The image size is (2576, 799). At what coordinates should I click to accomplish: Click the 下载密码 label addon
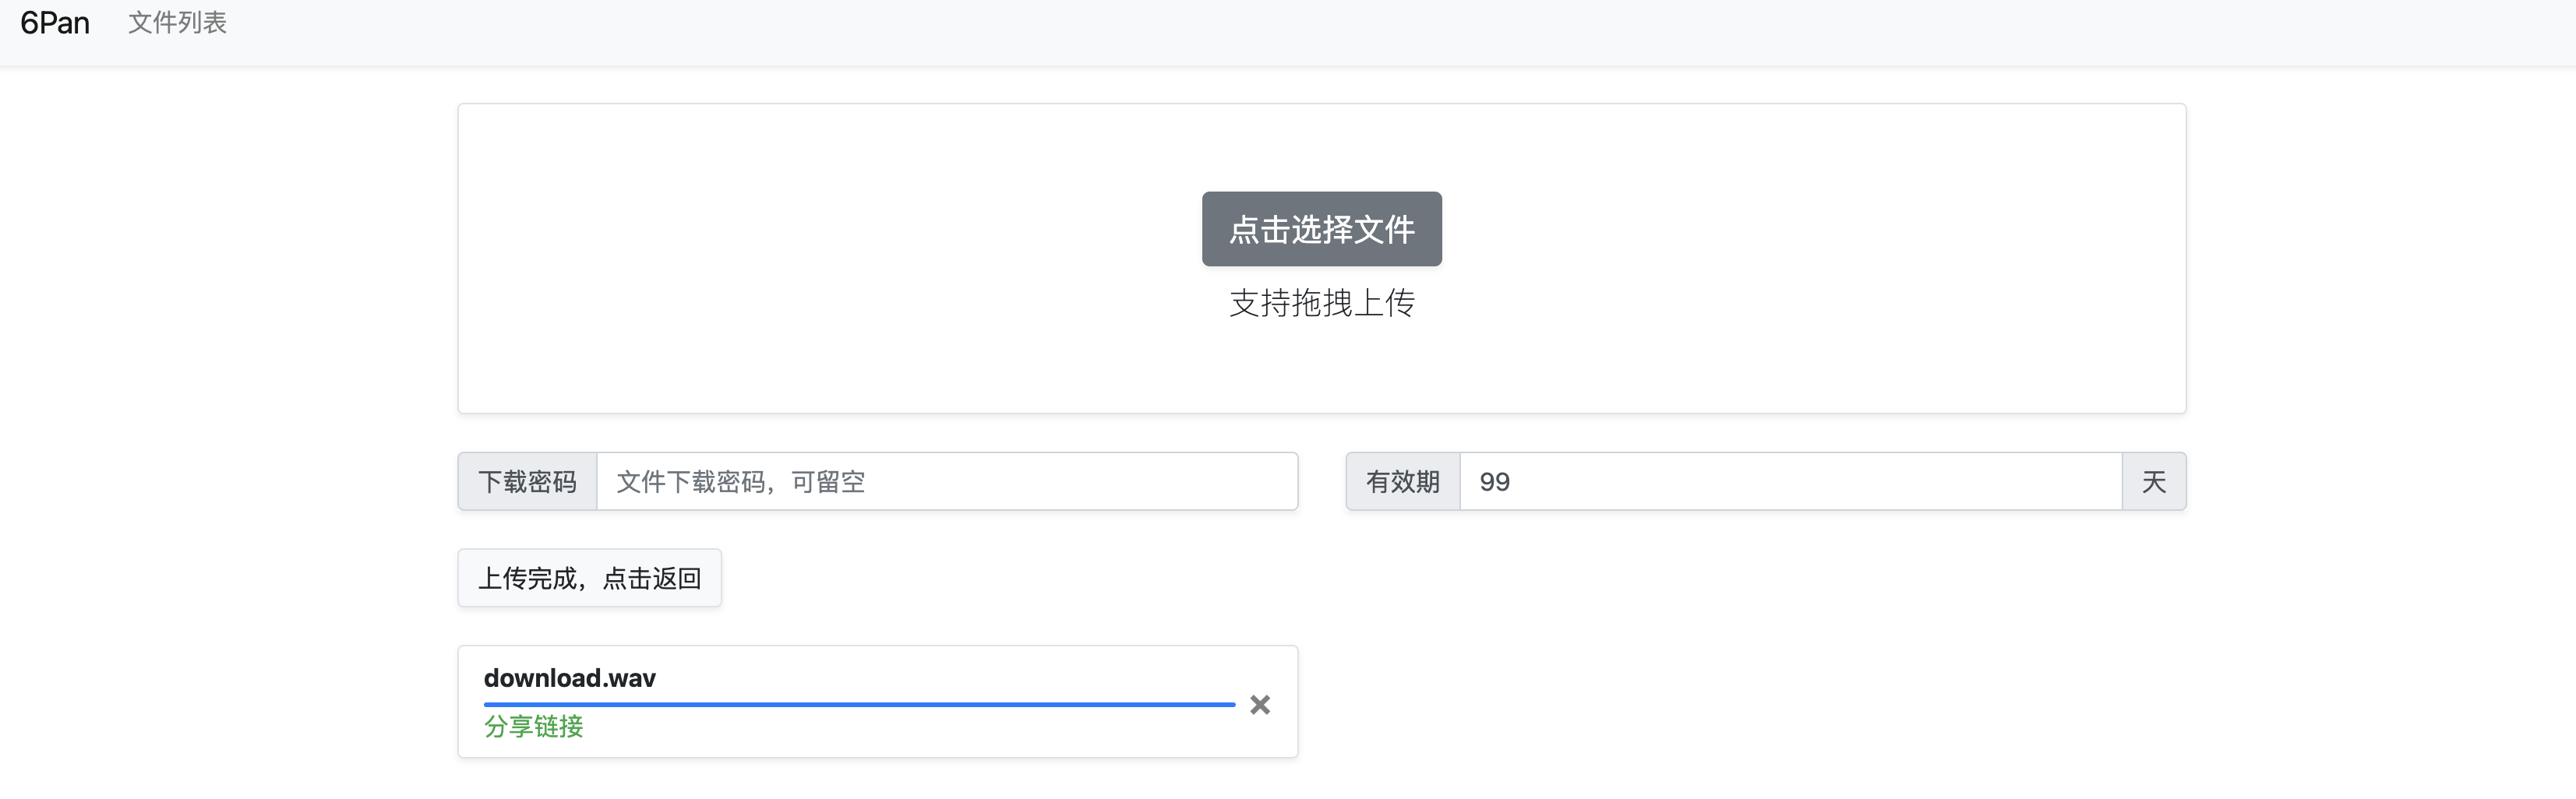[x=527, y=482]
